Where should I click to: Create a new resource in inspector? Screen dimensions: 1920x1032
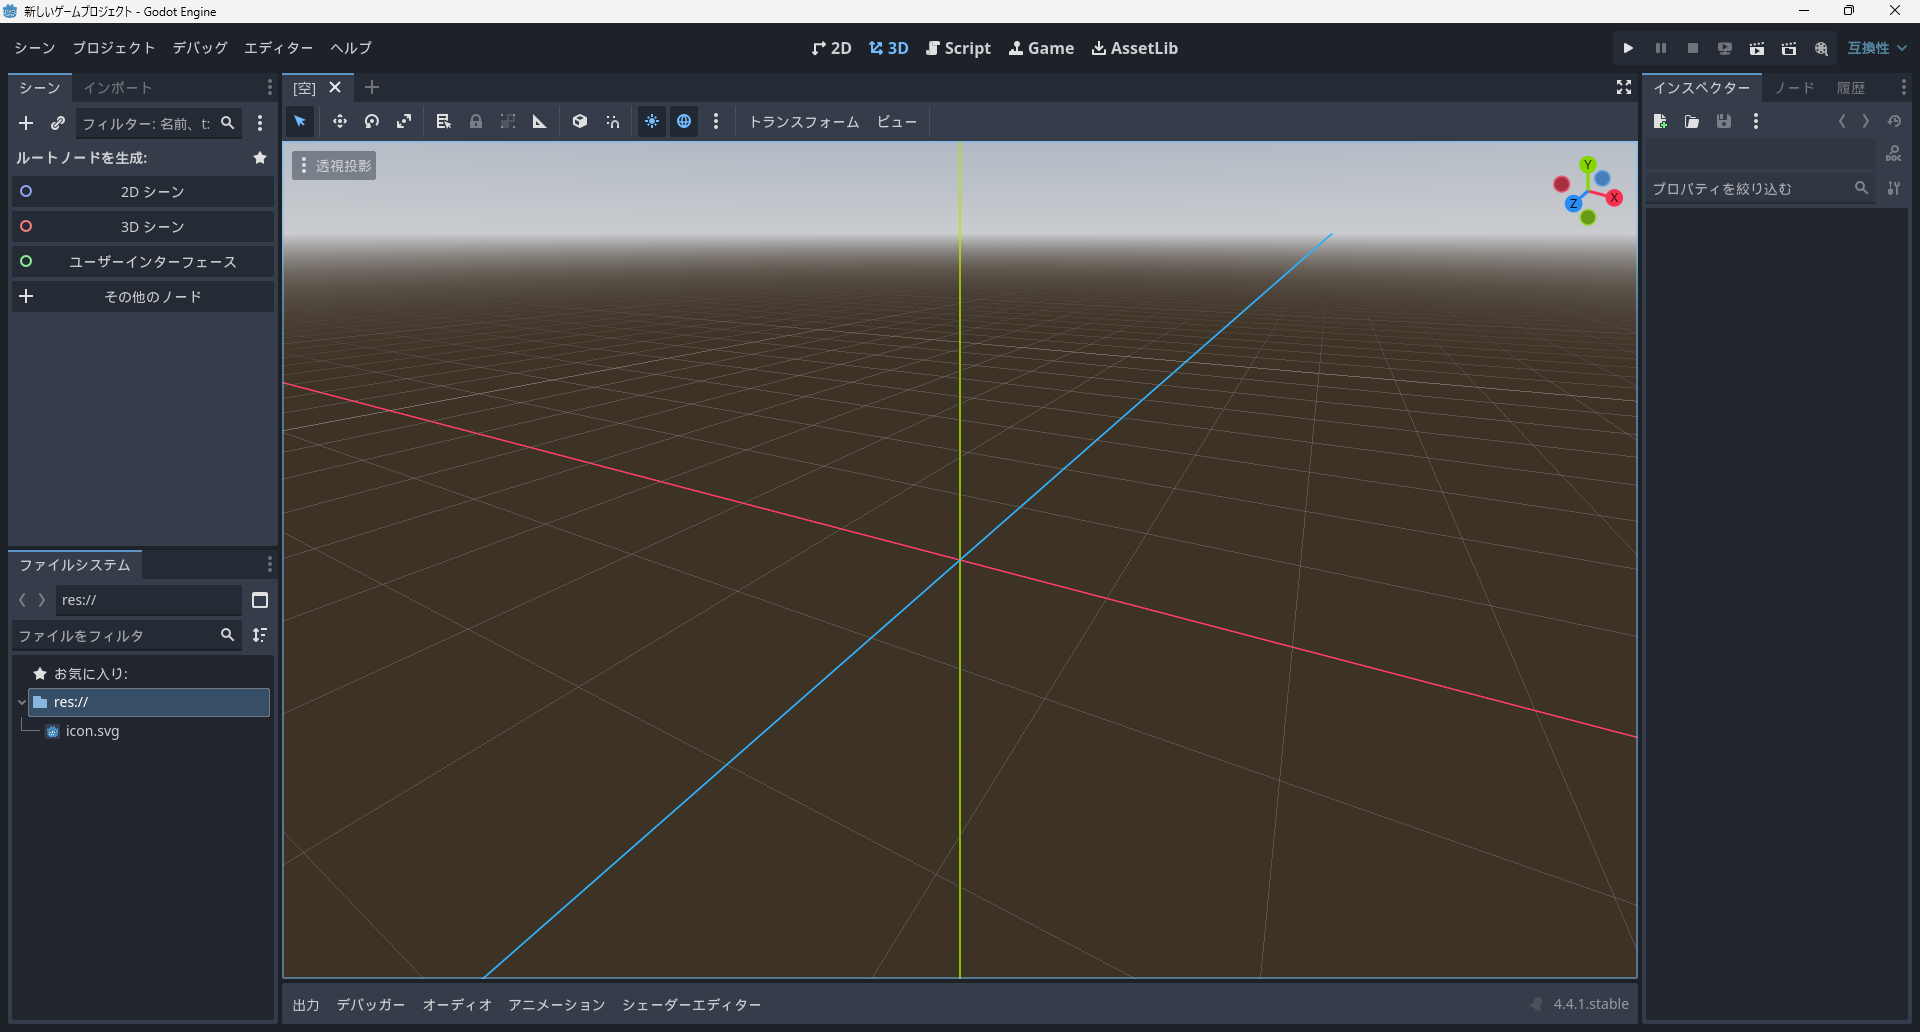[x=1660, y=122]
